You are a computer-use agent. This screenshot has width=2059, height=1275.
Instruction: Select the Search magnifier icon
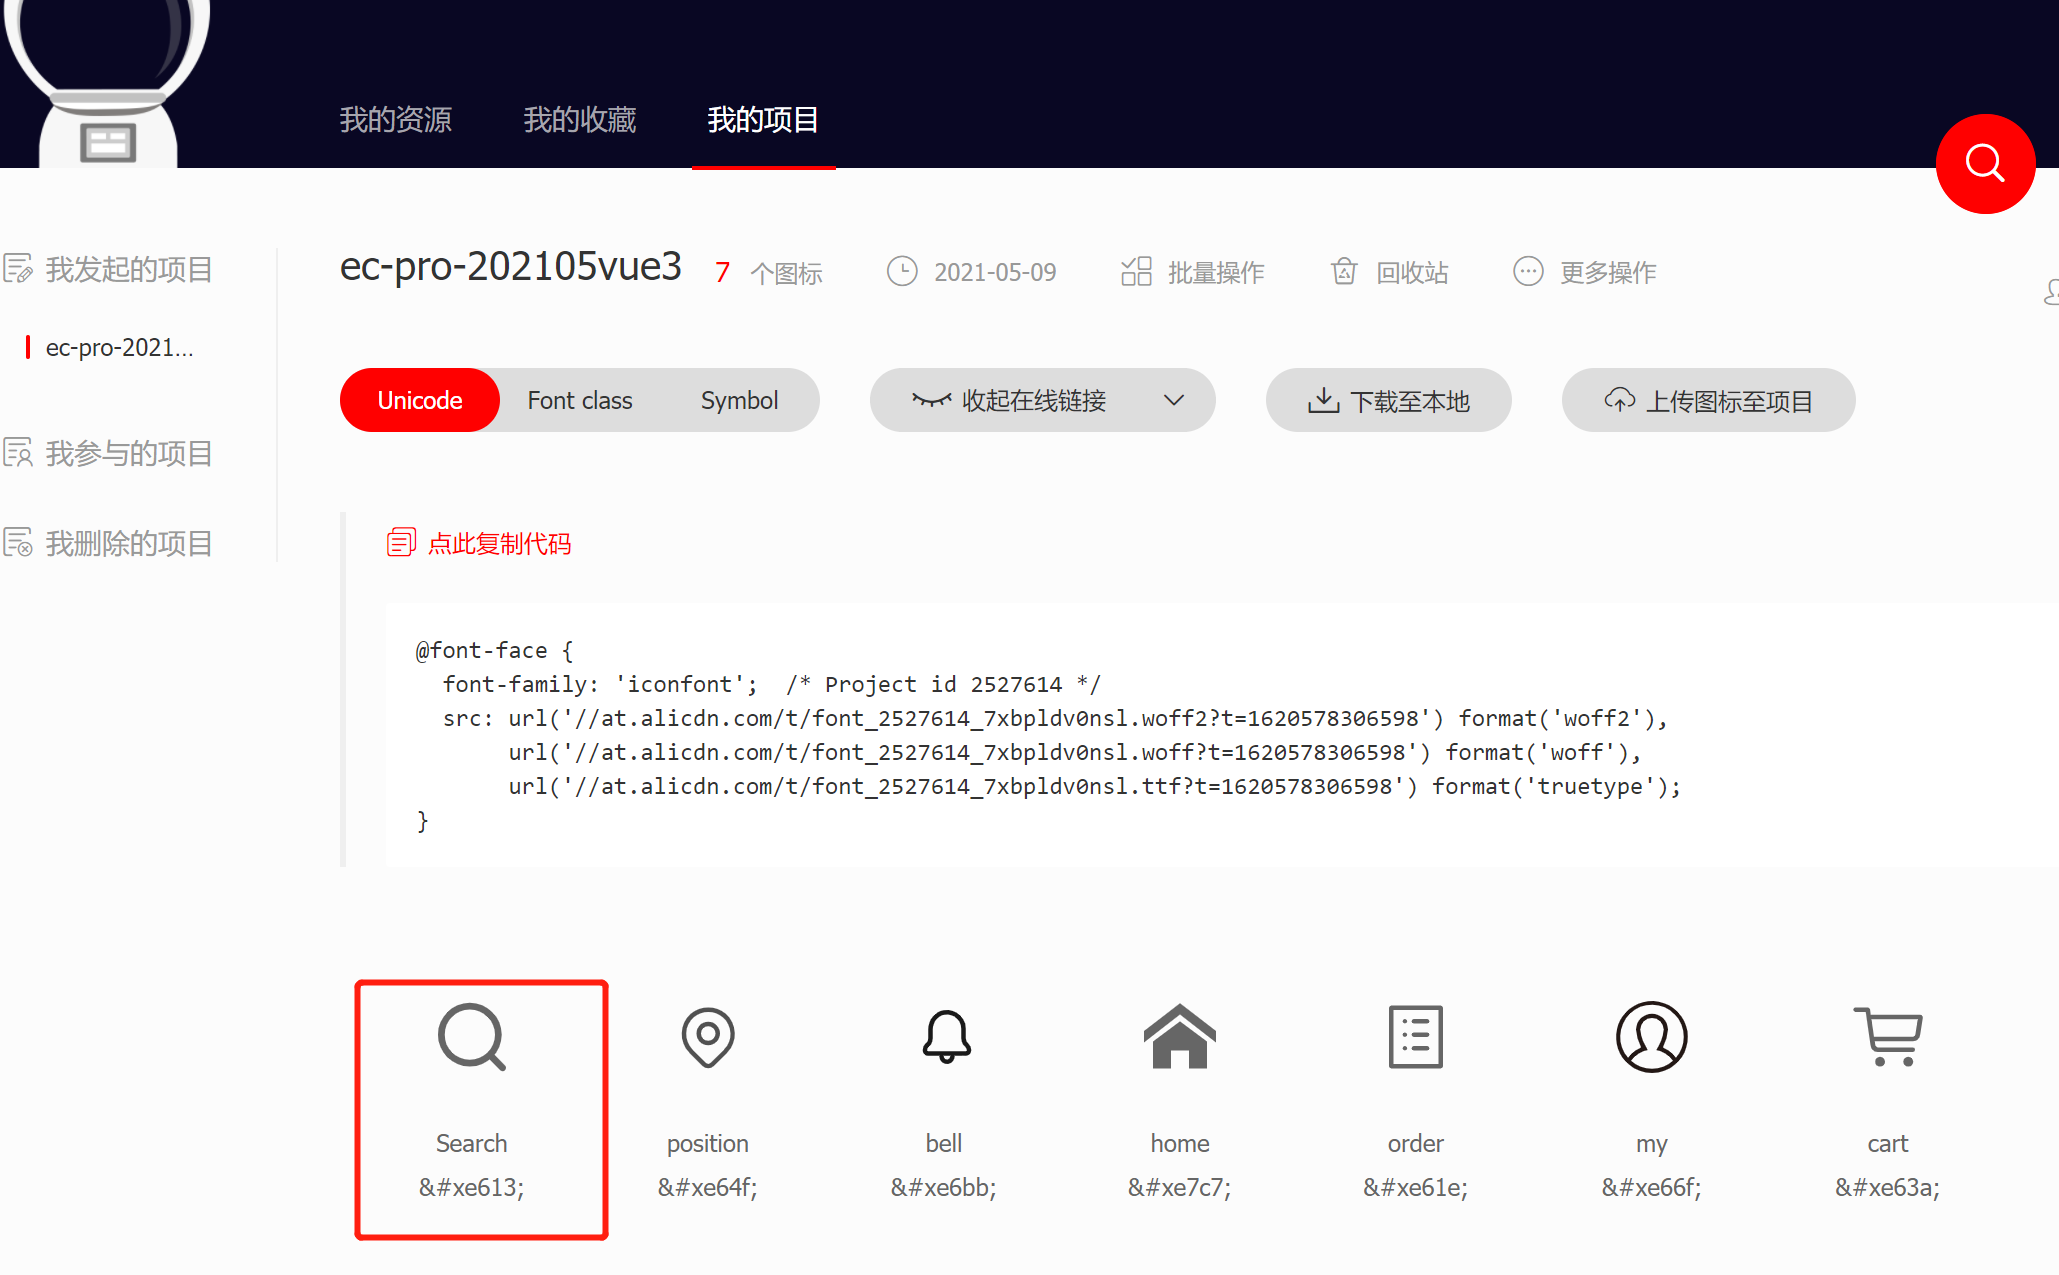point(471,1037)
